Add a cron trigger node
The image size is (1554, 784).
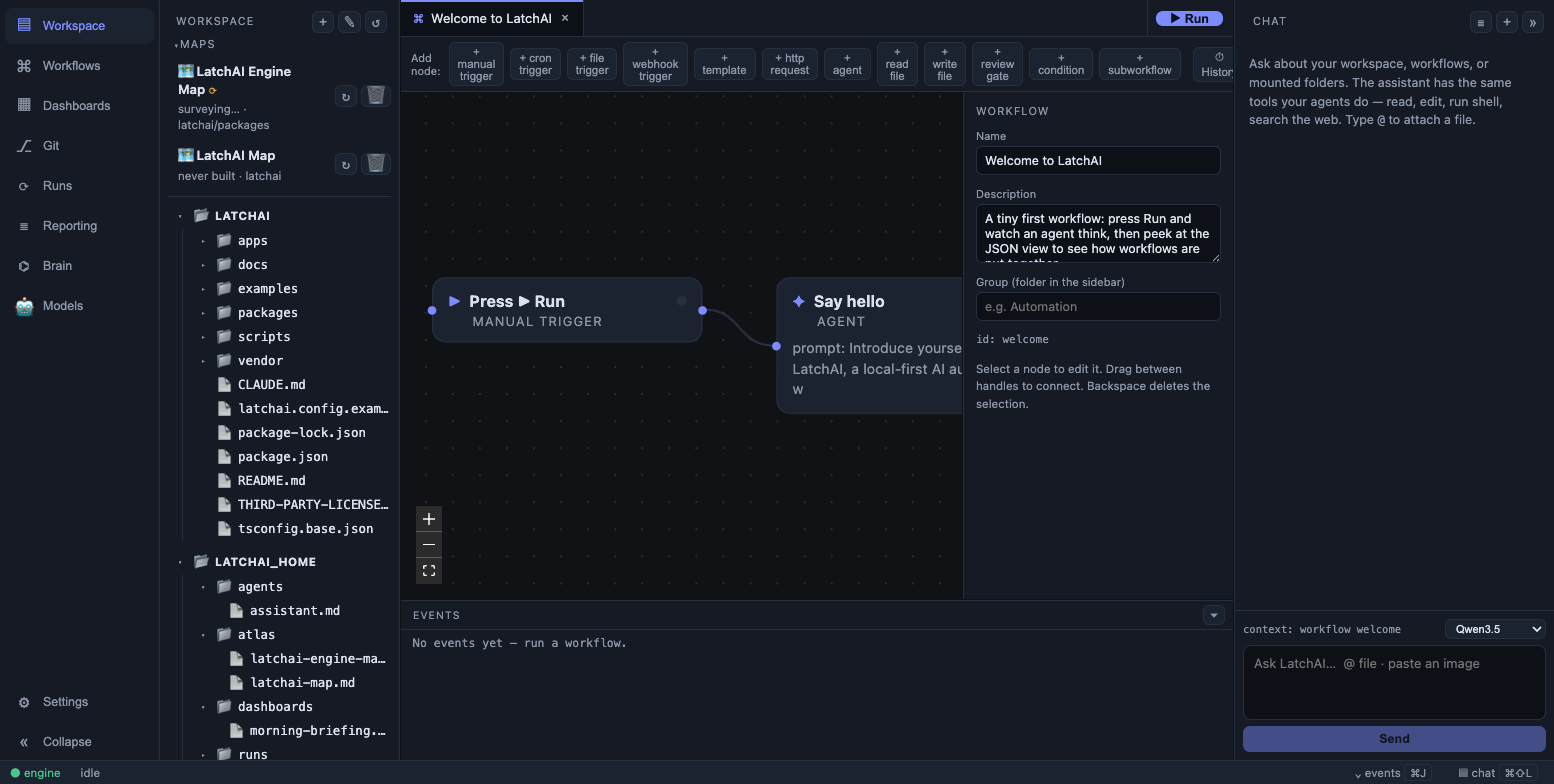click(x=535, y=64)
